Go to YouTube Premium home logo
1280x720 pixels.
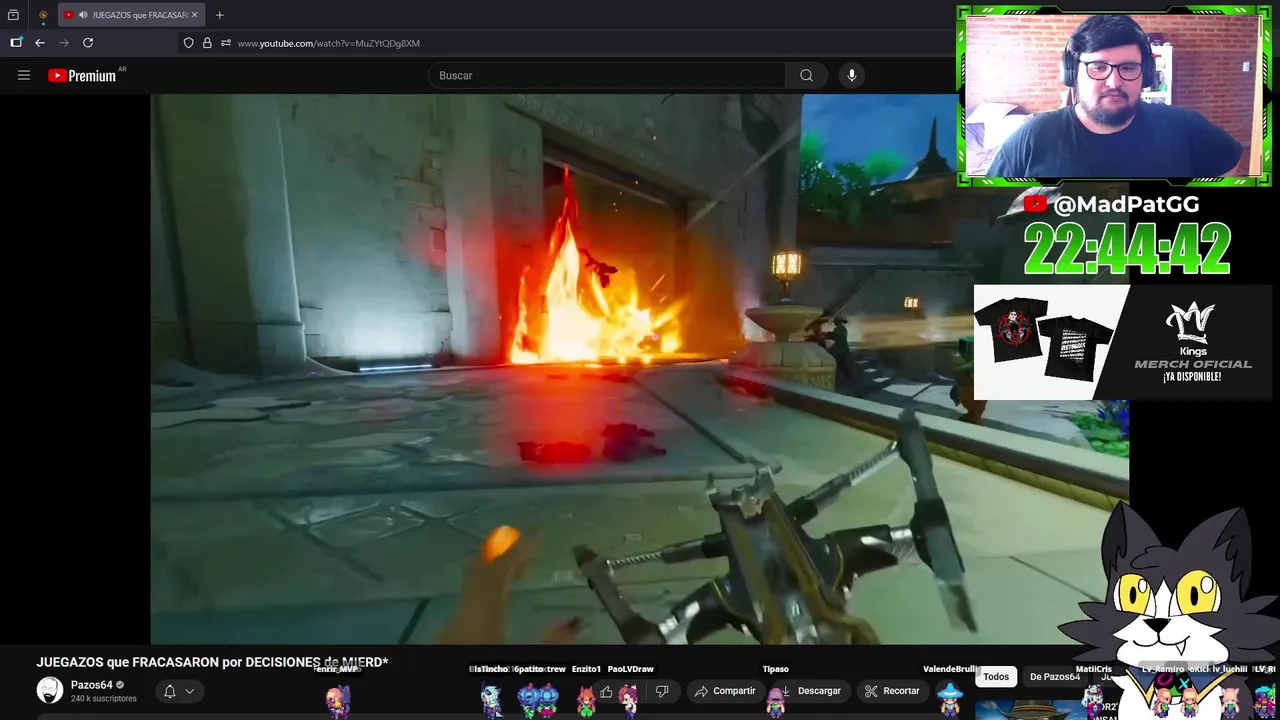[x=82, y=75]
